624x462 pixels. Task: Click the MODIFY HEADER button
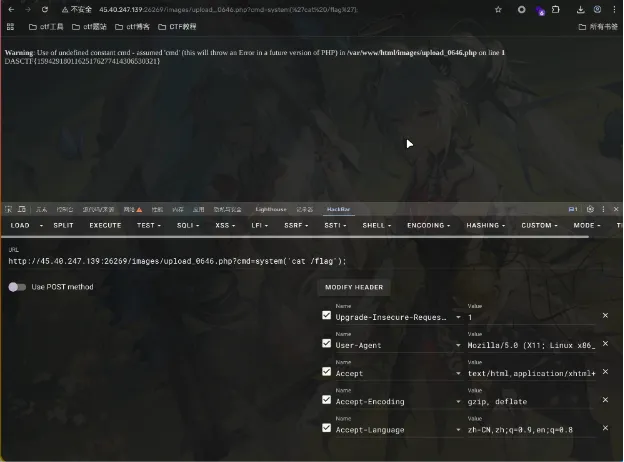pyautogui.click(x=354, y=287)
